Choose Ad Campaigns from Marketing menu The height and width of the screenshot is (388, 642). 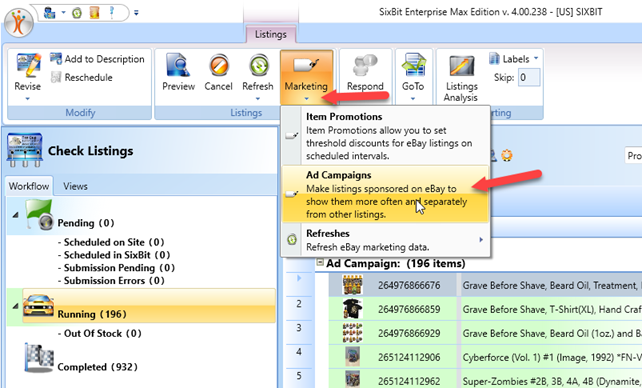386,194
